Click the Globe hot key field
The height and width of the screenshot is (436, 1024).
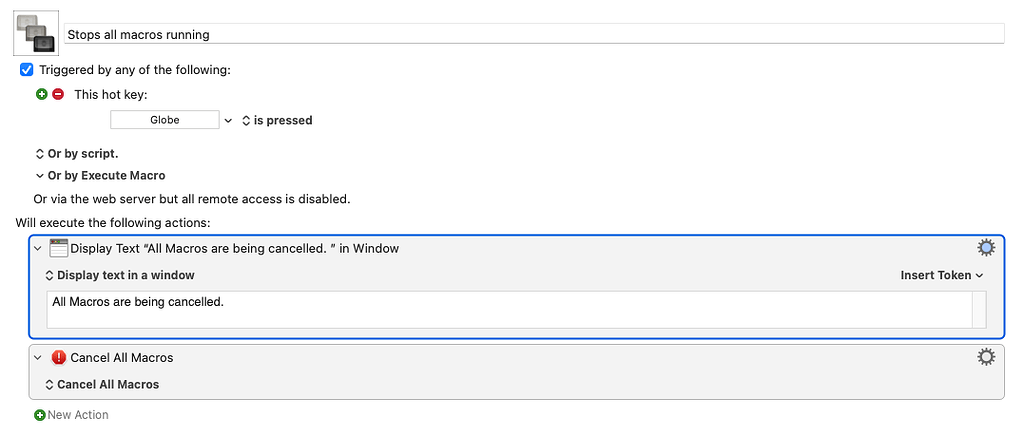(165, 120)
